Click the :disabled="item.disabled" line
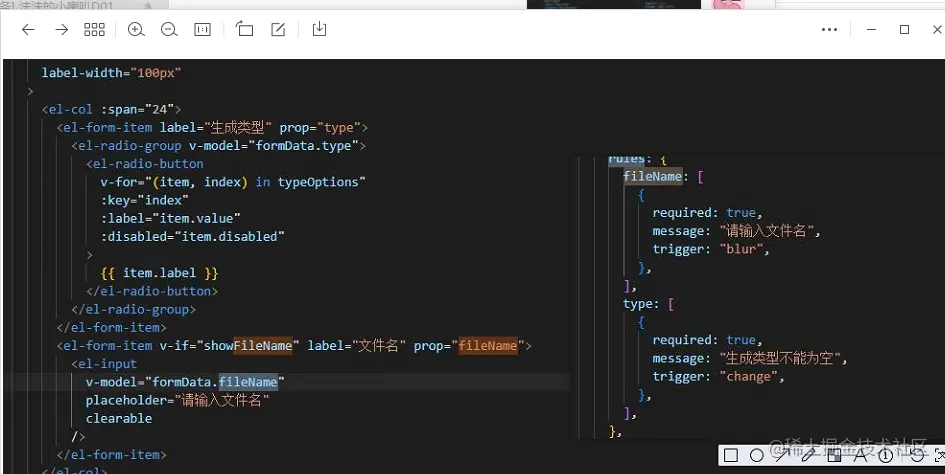The width and height of the screenshot is (945, 474). pyautogui.click(x=193, y=236)
